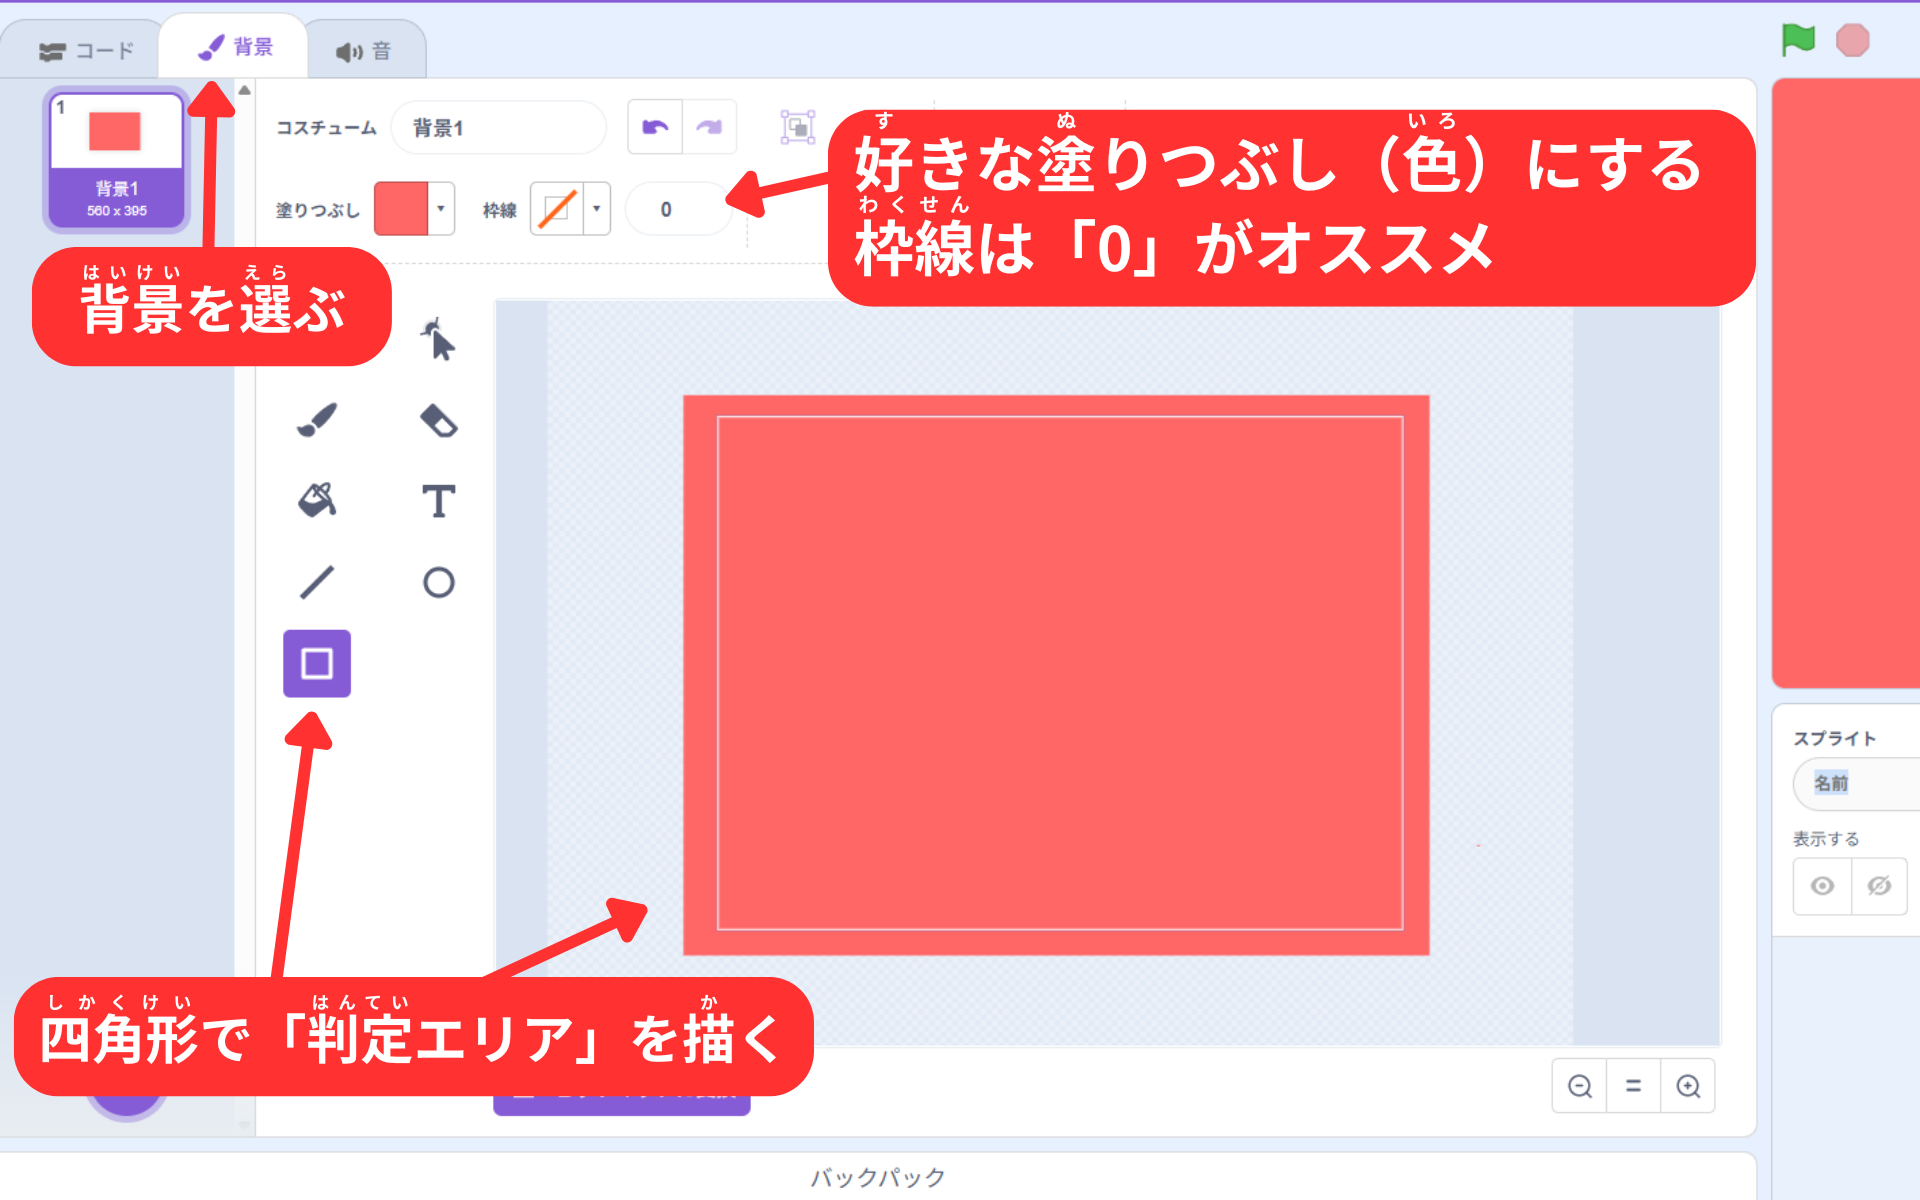Click the green flag to run

click(x=1797, y=41)
